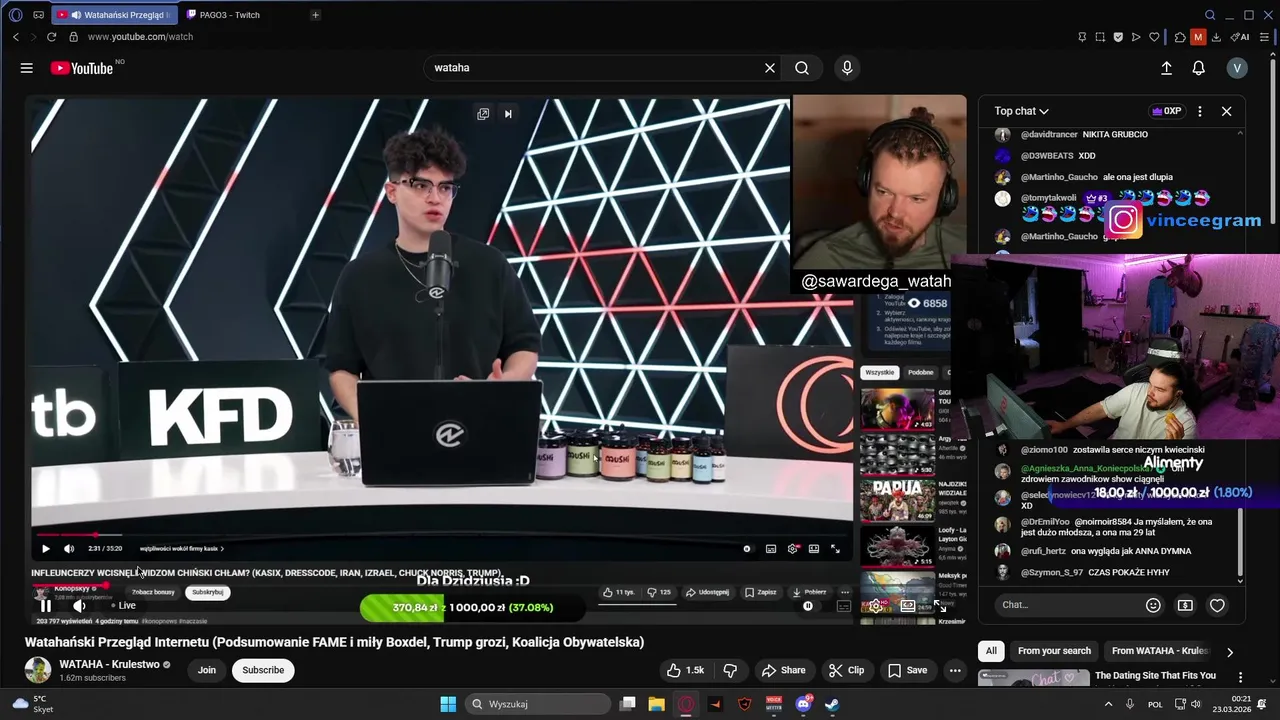Click the 0XP crown badge in chat
The image size is (1280, 720).
click(x=1167, y=111)
